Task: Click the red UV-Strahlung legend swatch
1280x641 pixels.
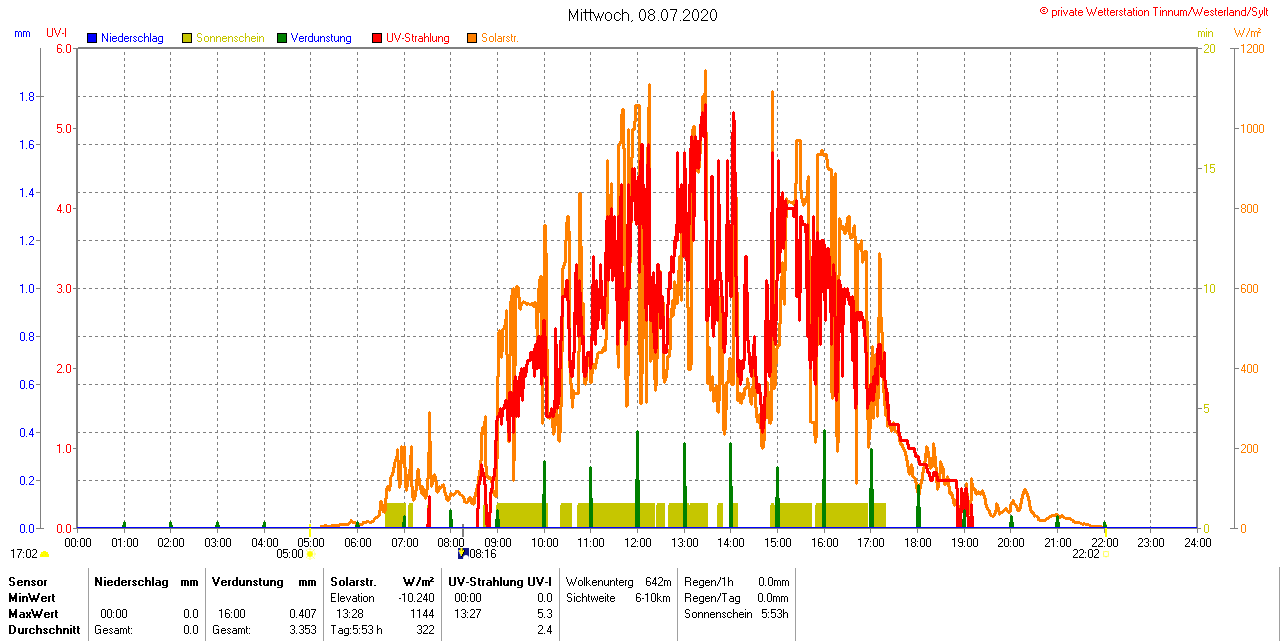Action: [377, 38]
